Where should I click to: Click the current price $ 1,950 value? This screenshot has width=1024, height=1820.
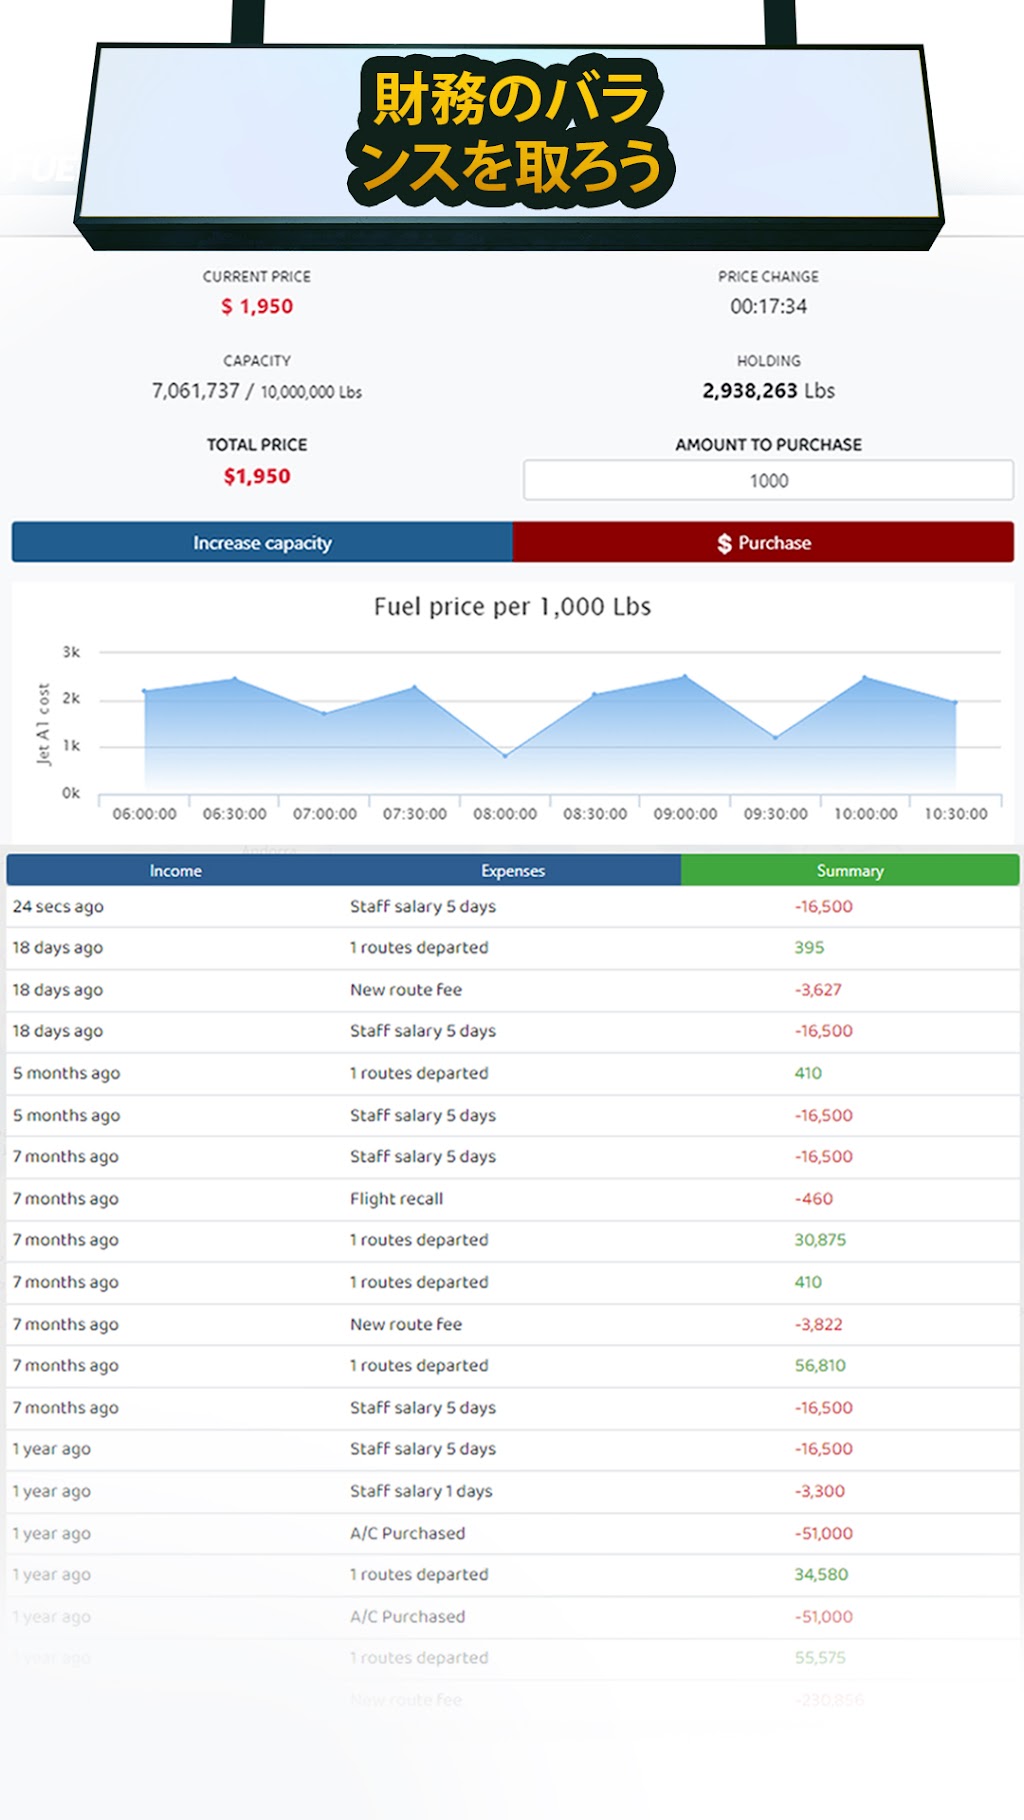click(257, 307)
